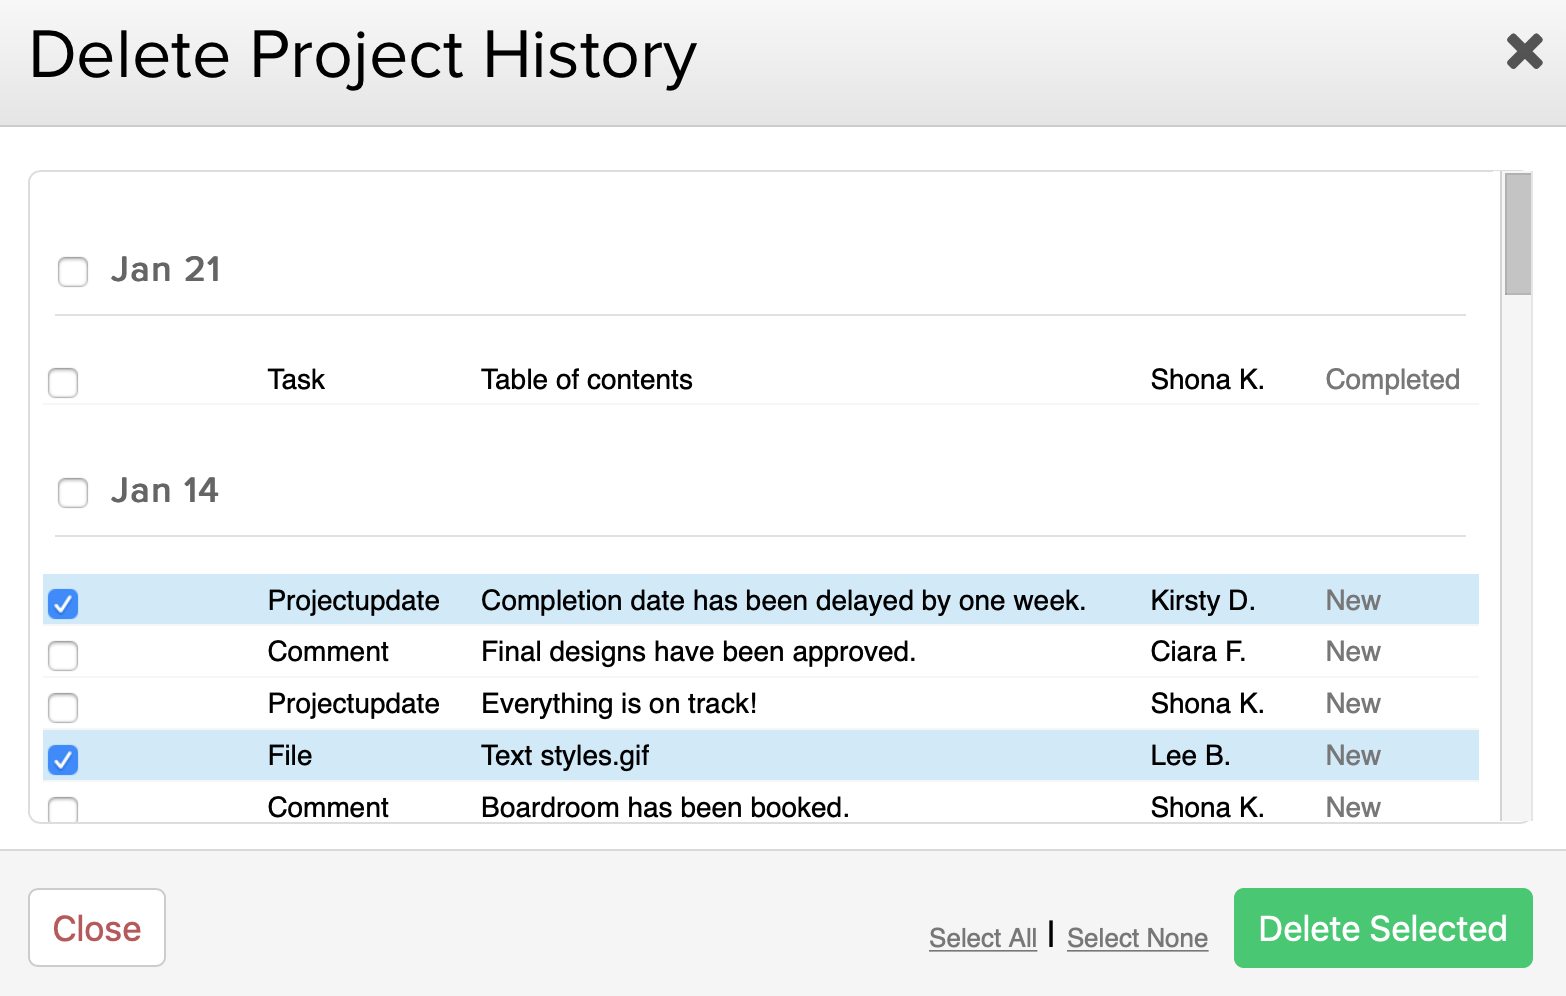Check the Jan 21 date group checkbox
Image resolution: width=1566 pixels, height=996 pixels.
73,271
